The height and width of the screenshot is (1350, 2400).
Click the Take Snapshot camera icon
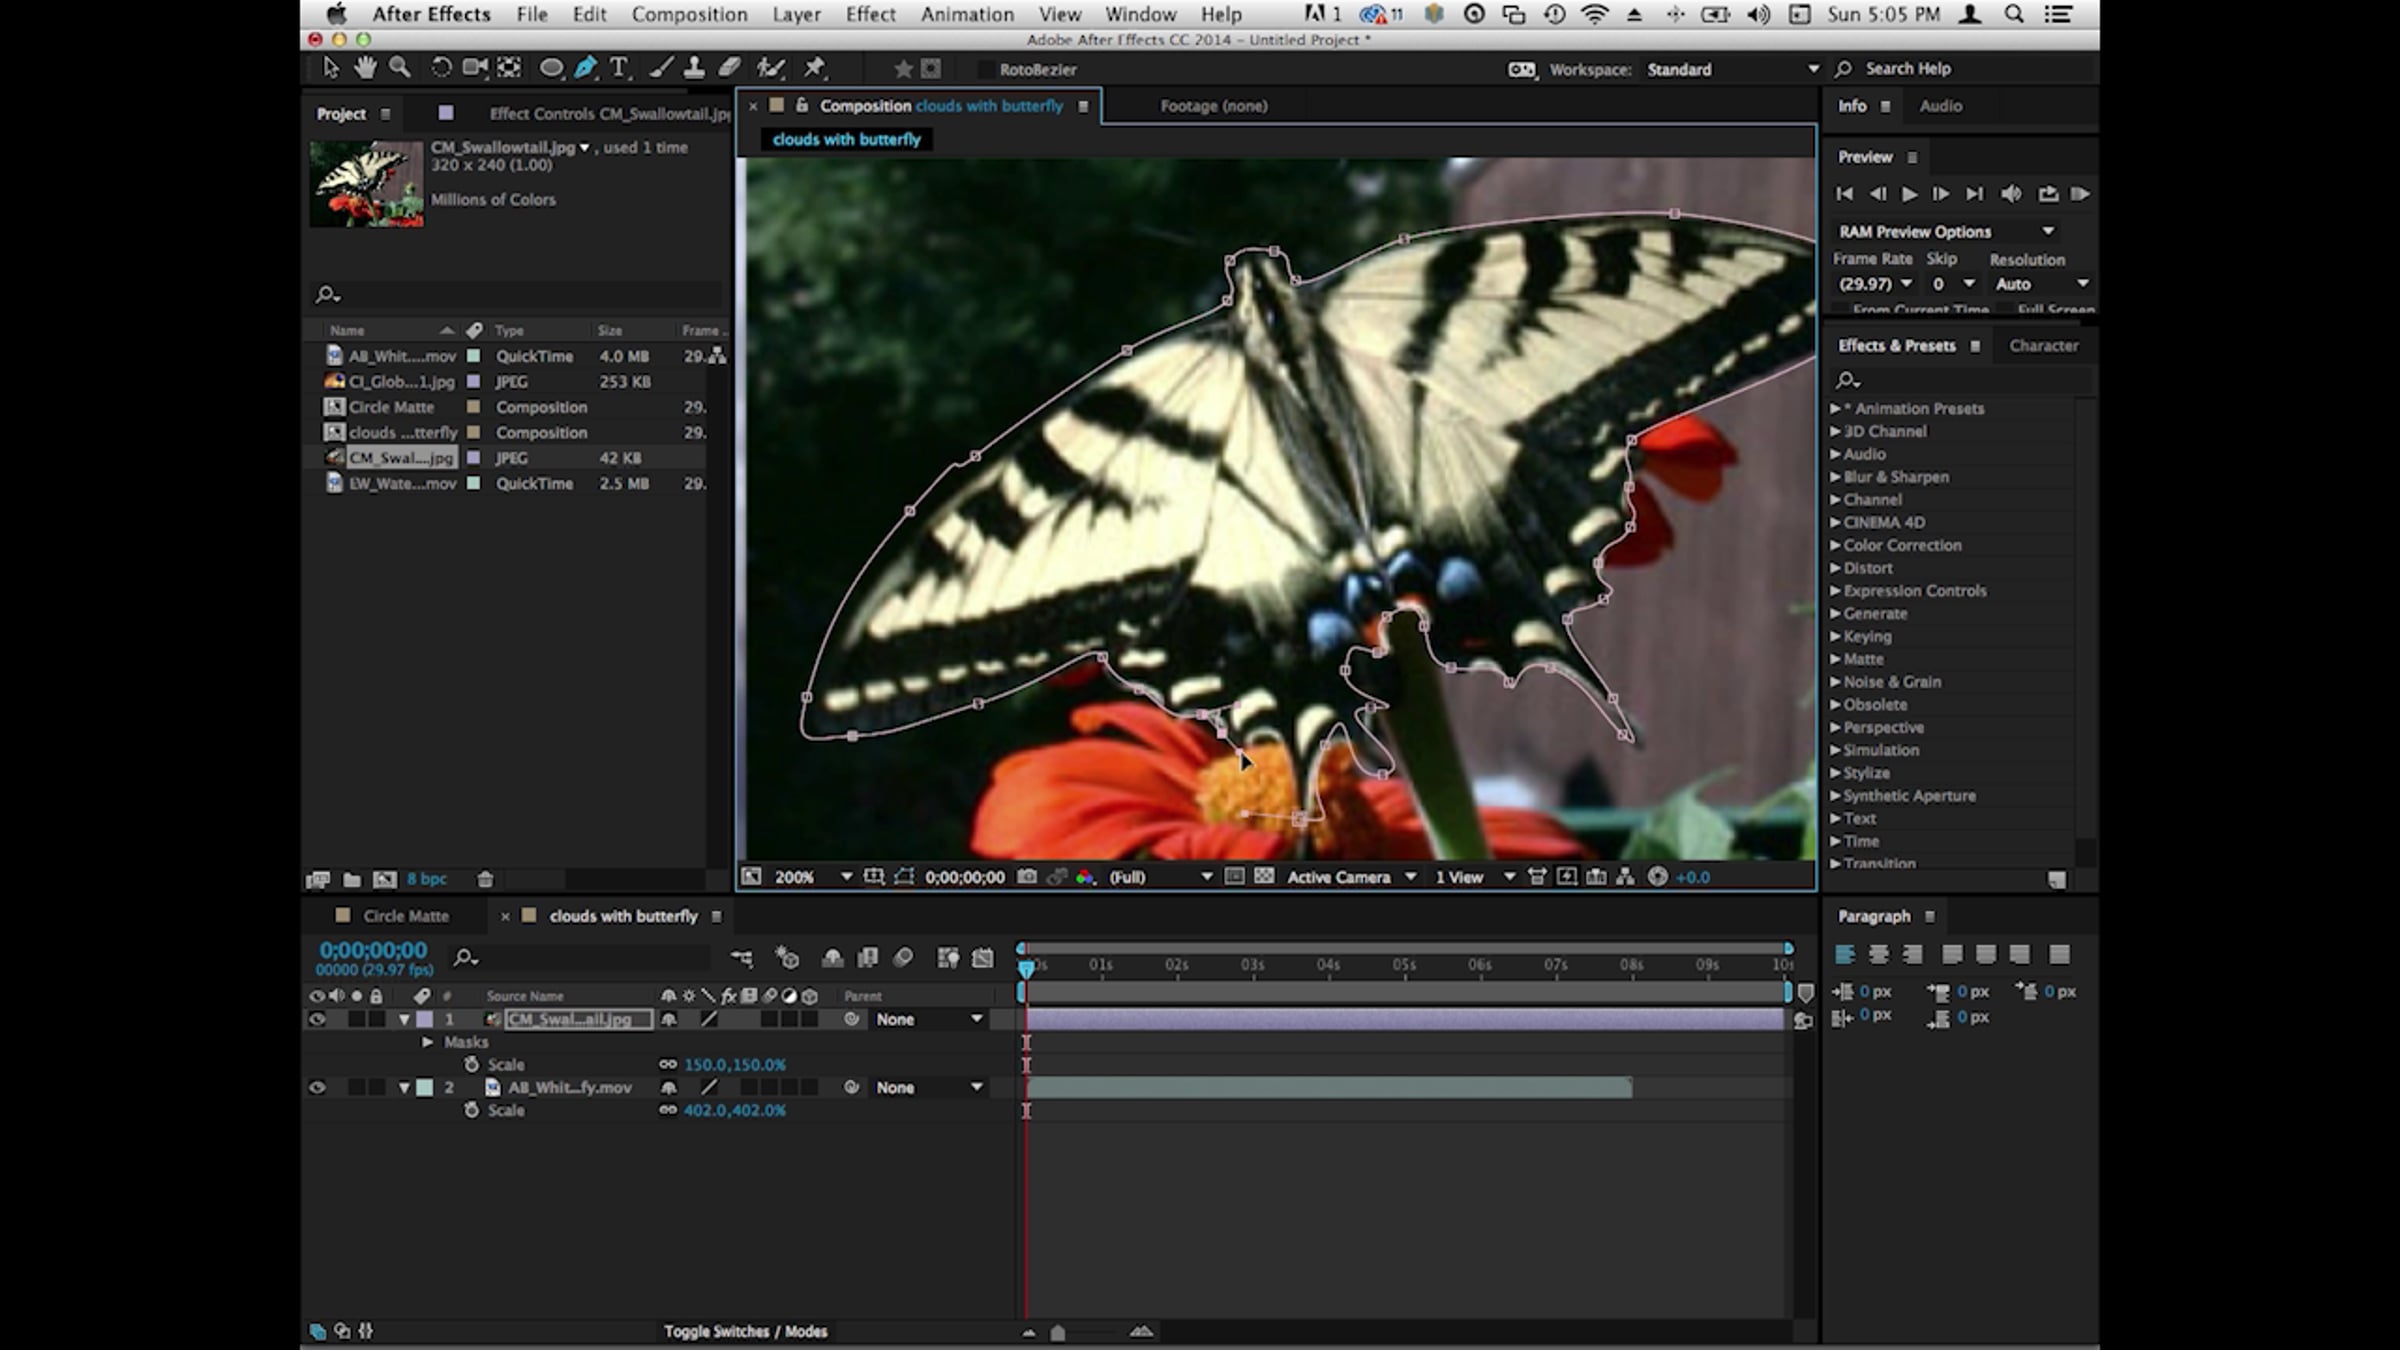1026,877
